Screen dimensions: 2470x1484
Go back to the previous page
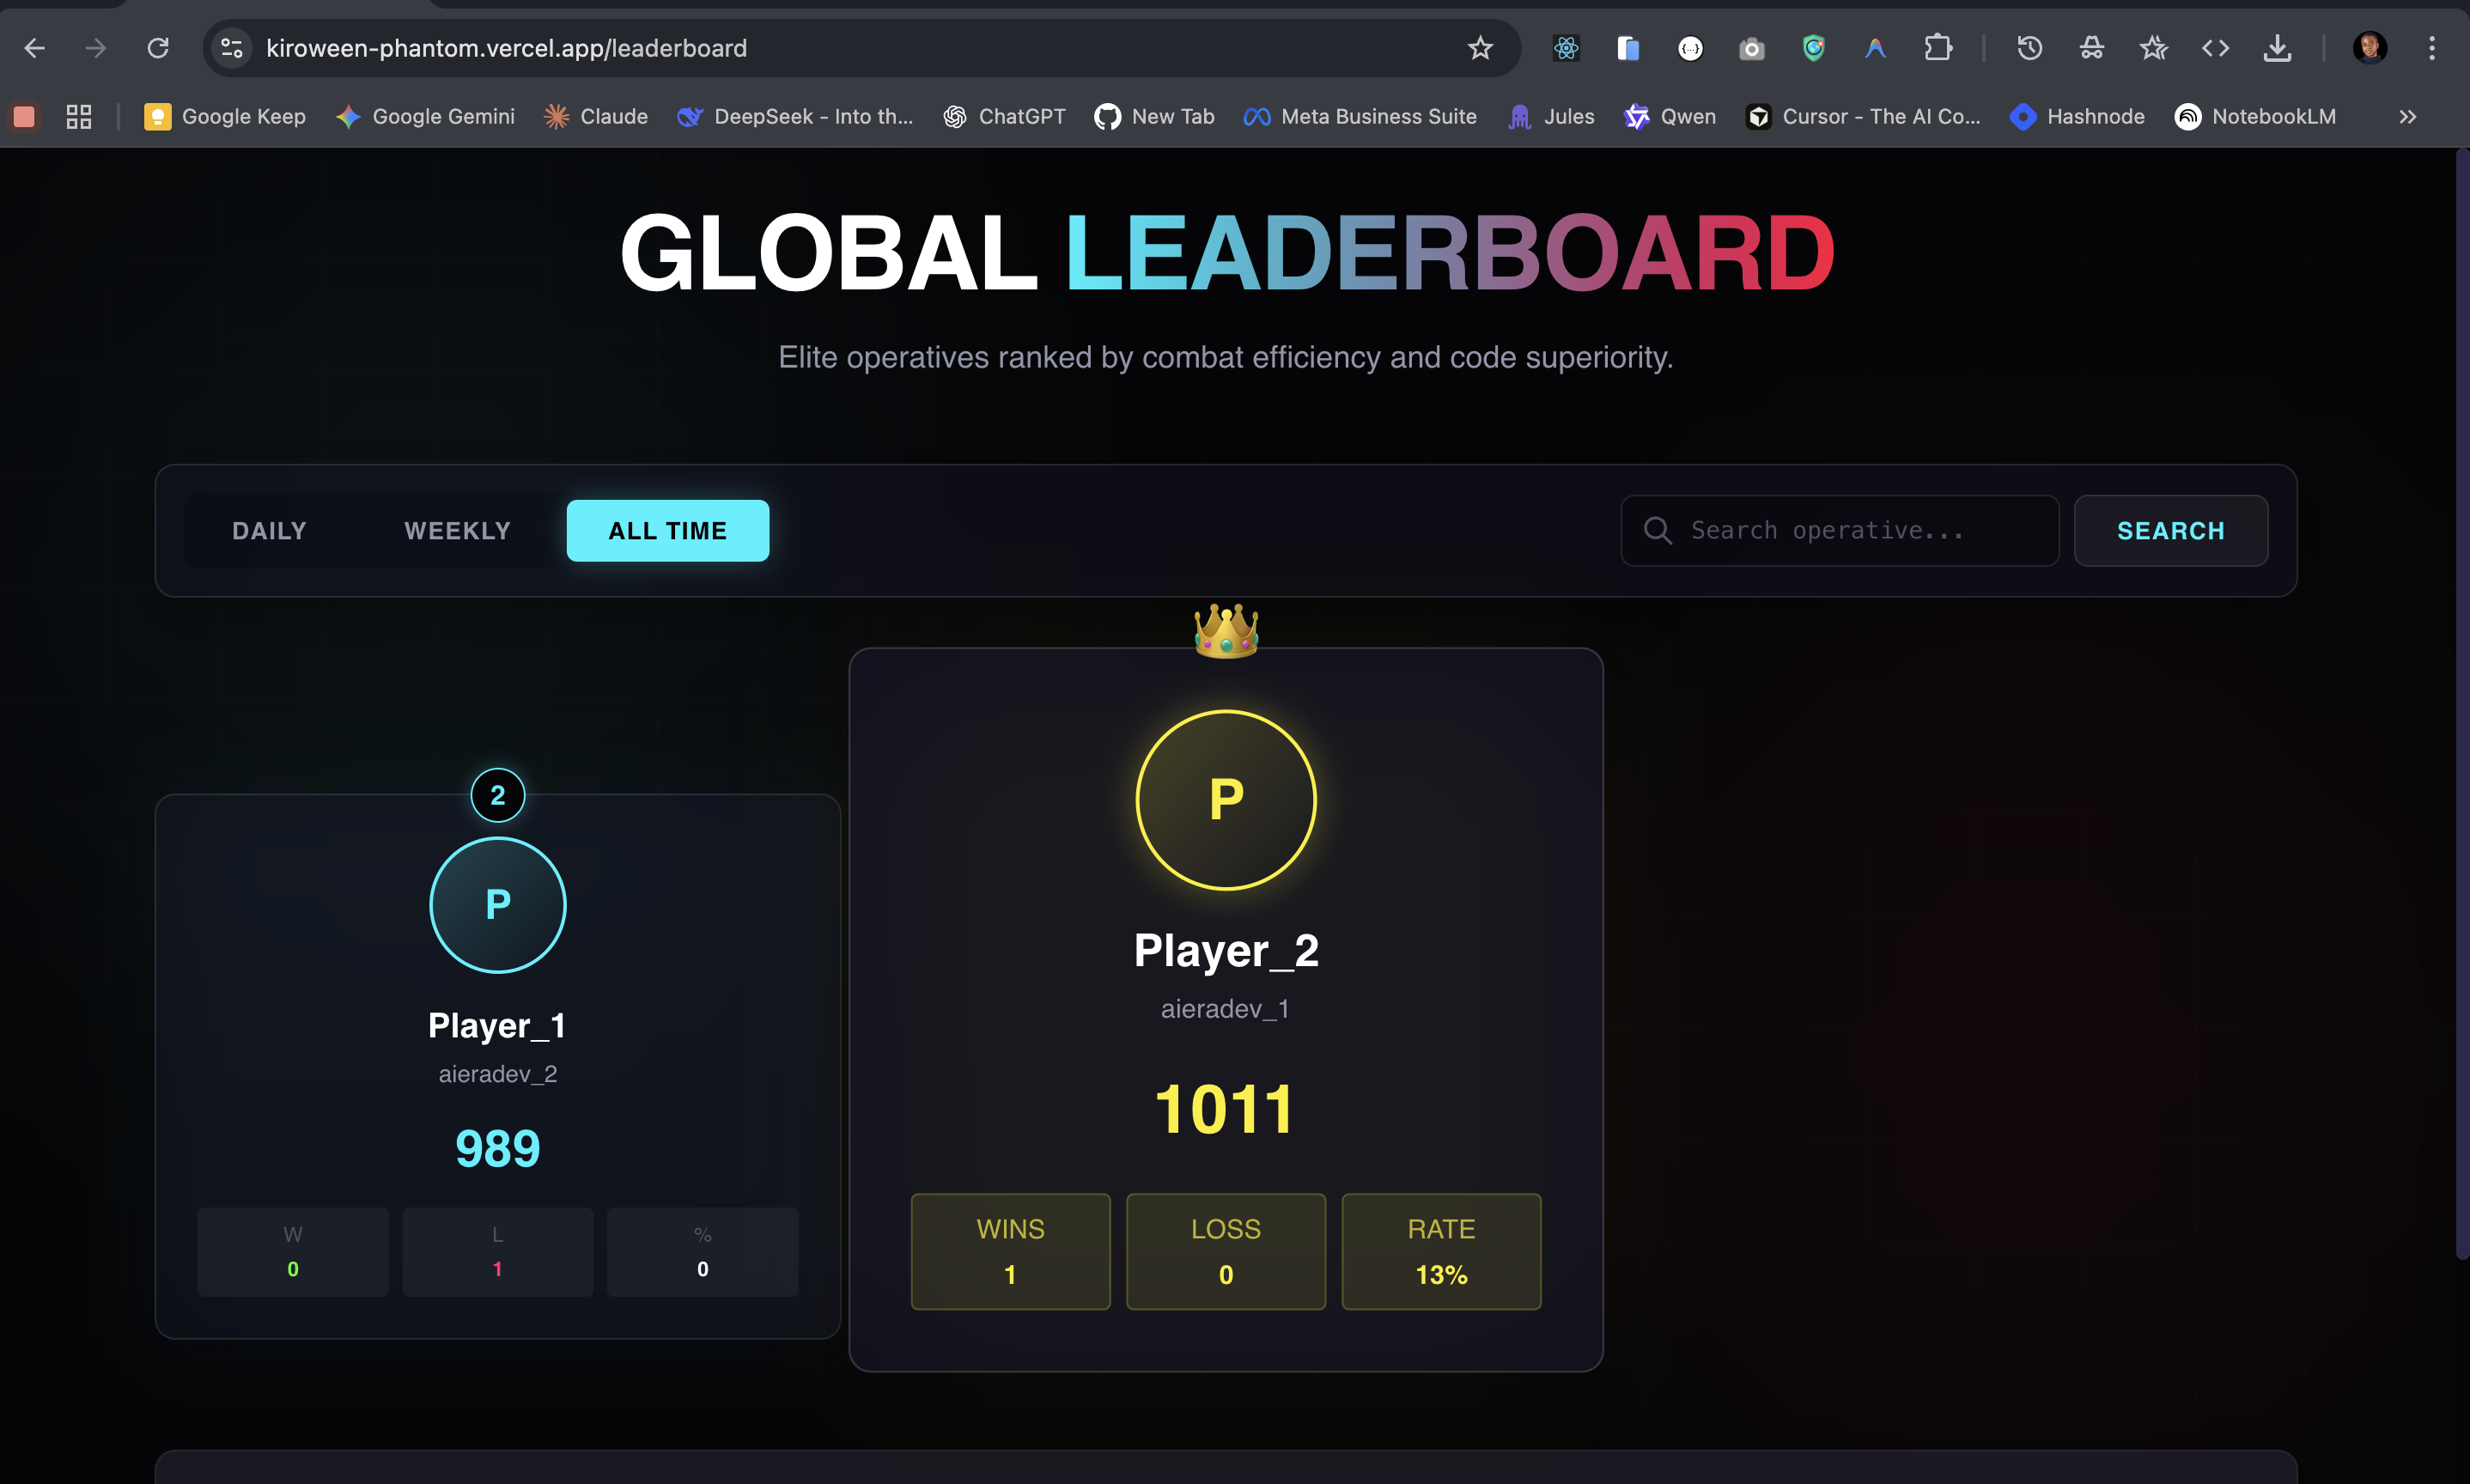[34, 48]
